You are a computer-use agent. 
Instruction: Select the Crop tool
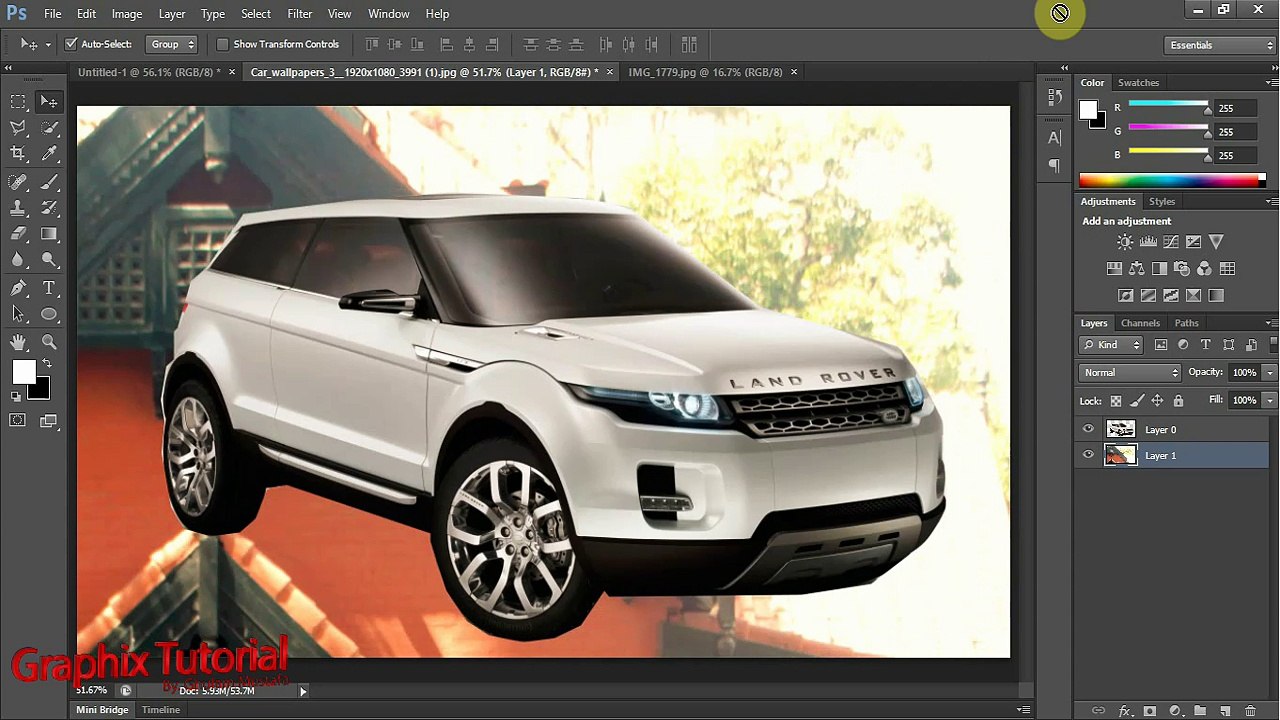point(18,153)
